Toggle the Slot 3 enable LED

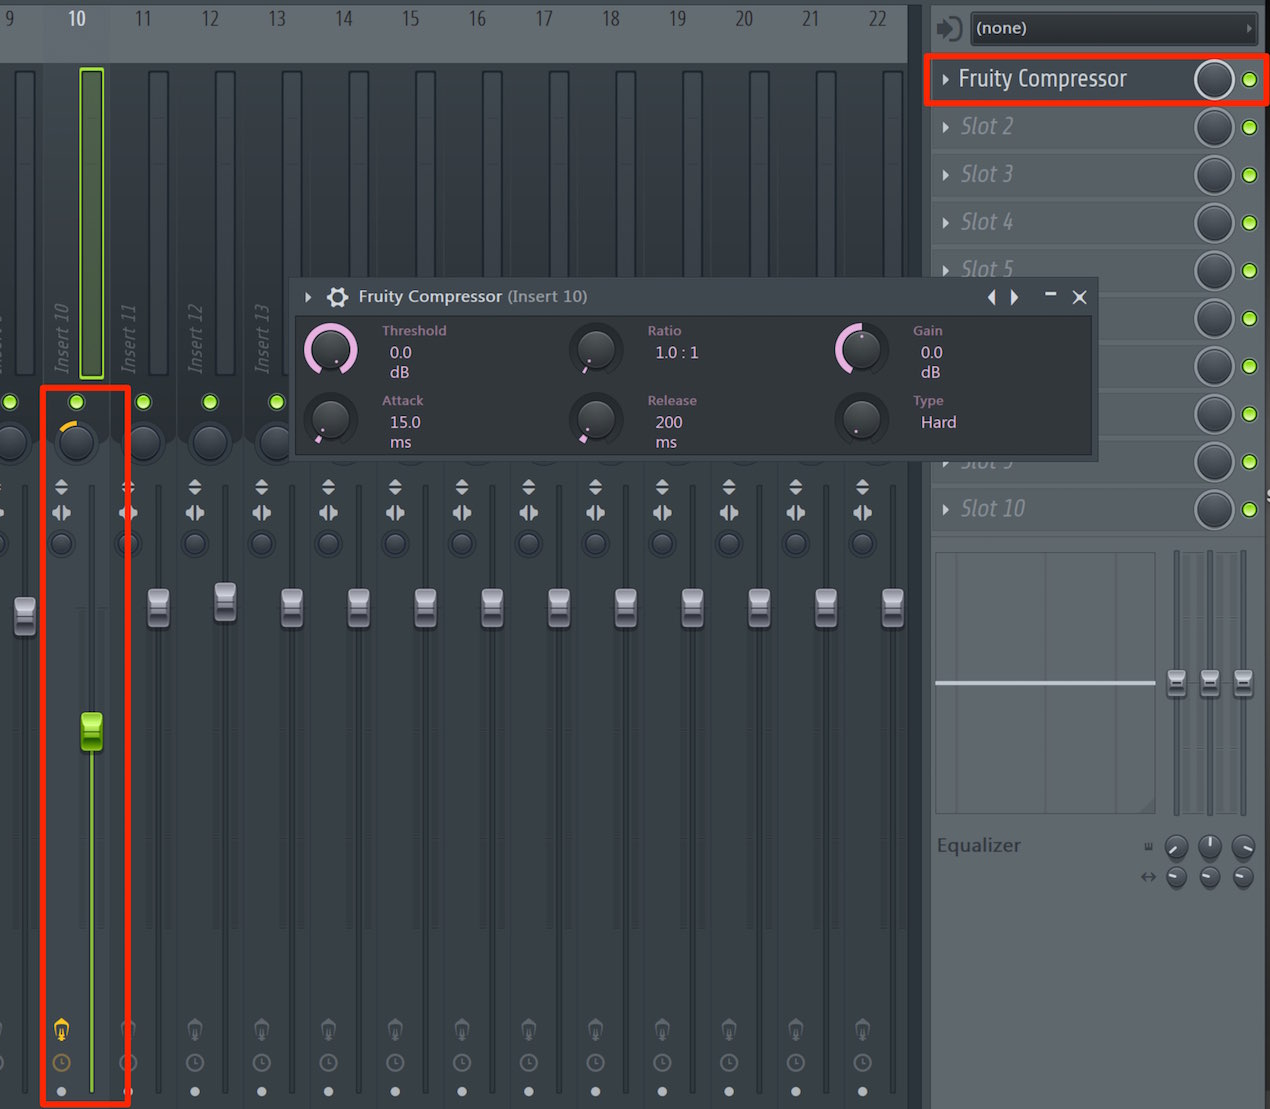(x=1249, y=175)
